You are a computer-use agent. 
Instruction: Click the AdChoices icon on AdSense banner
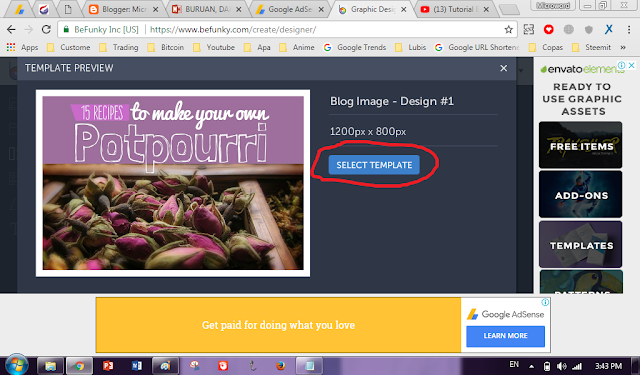pyautogui.click(x=545, y=302)
